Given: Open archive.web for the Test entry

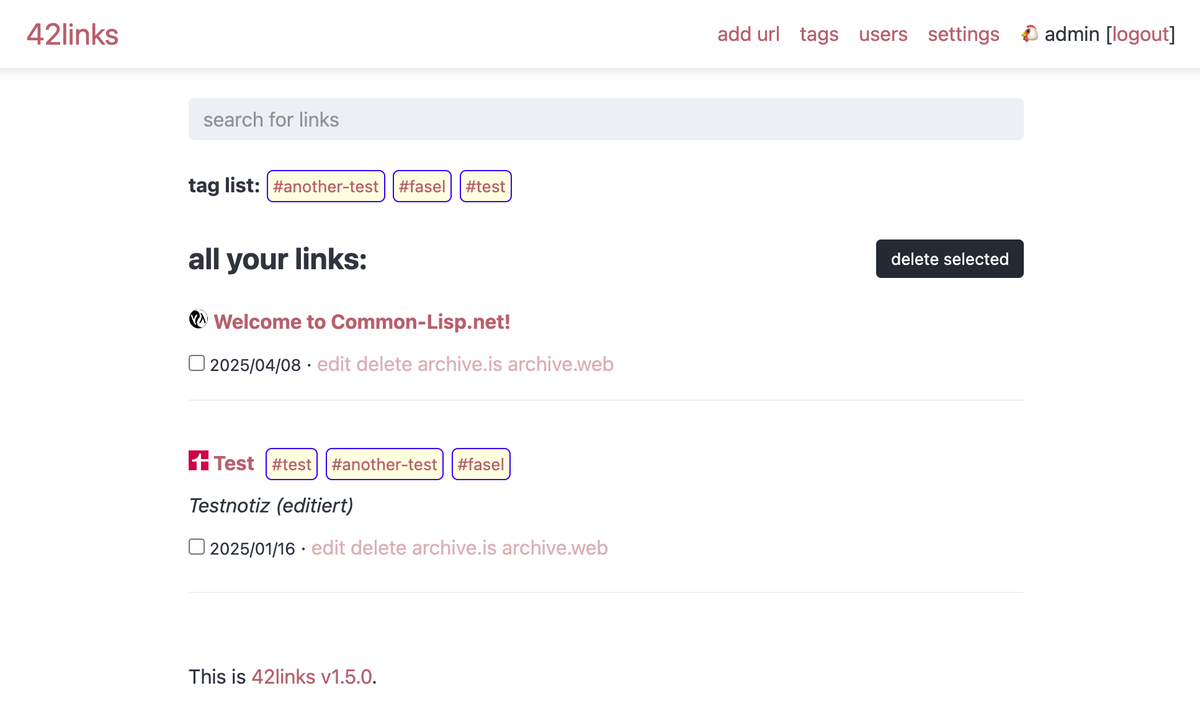Looking at the screenshot, I should (554, 548).
